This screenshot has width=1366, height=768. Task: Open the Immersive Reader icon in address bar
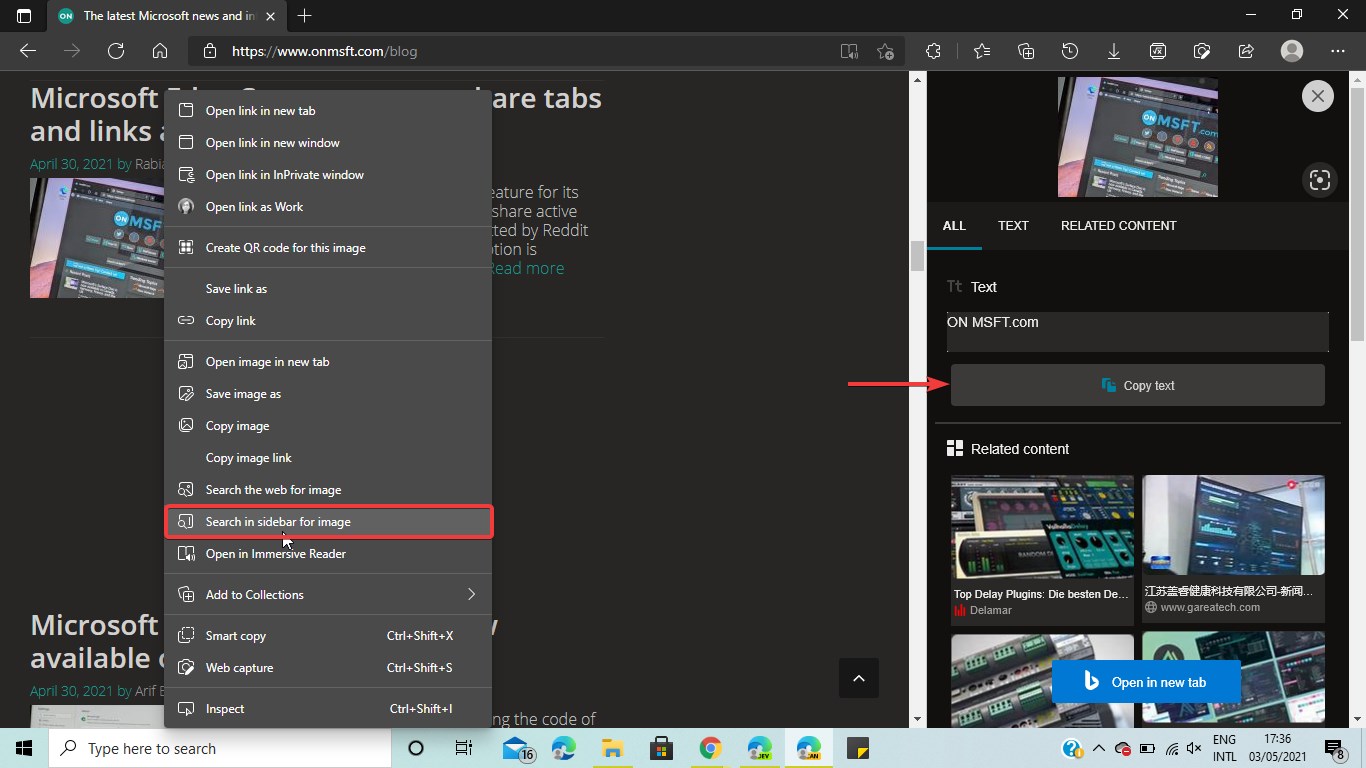[x=849, y=51]
